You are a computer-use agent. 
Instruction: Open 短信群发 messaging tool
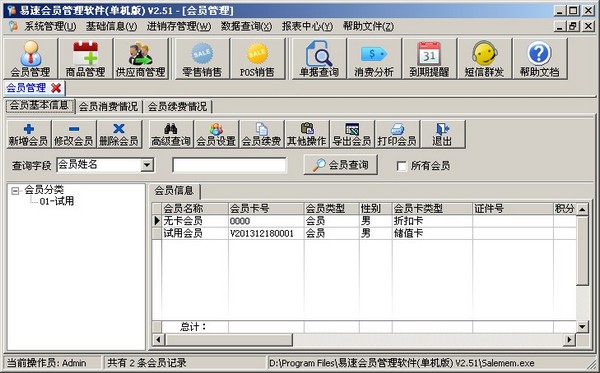(x=484, y=59)
